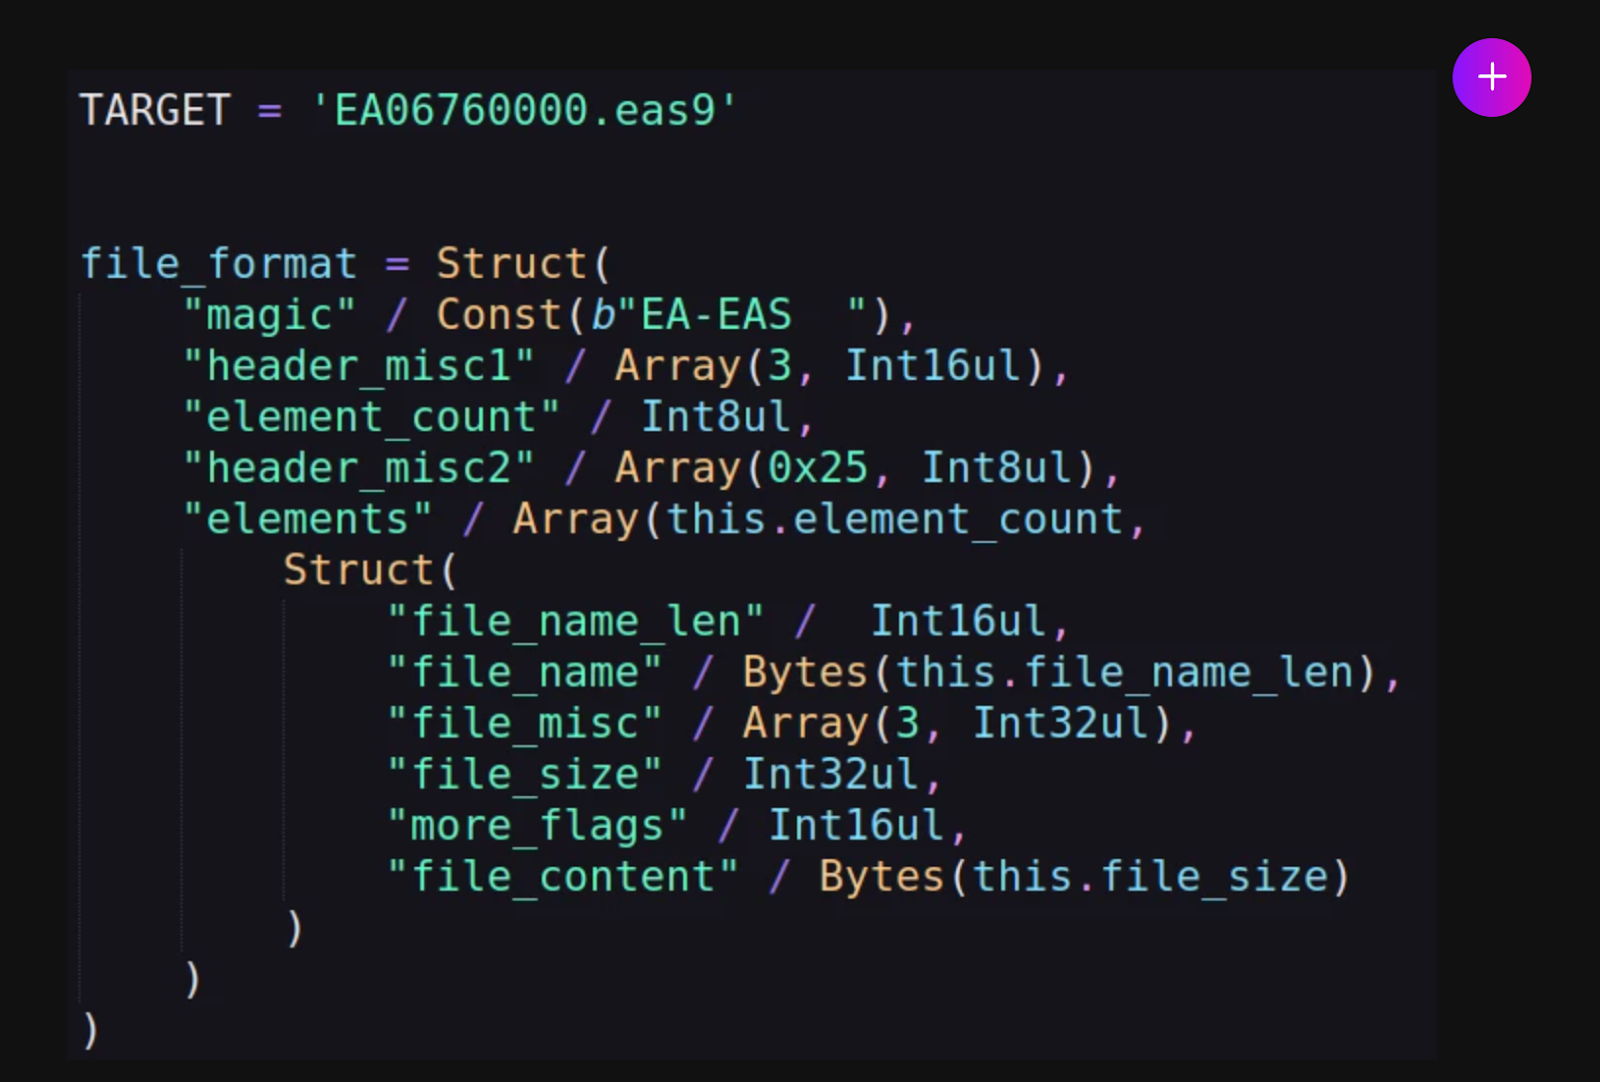Viewport: 1600px width, 1082px height.
Task: Click the this.element_count argument
Action: point(895,519)
